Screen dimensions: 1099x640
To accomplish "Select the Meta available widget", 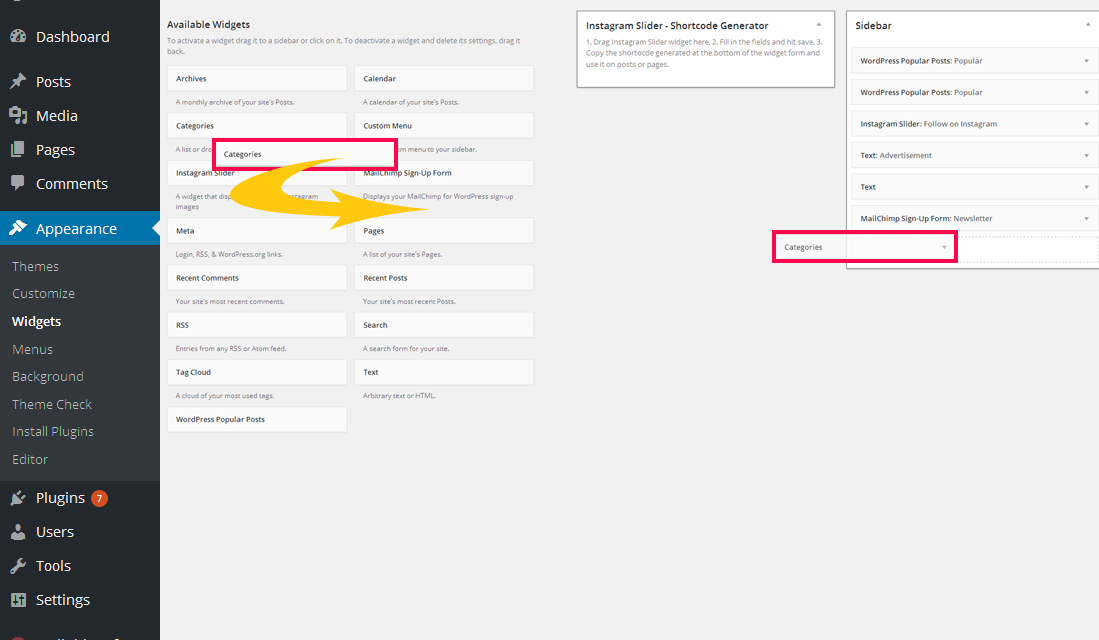I will (257, 231).
